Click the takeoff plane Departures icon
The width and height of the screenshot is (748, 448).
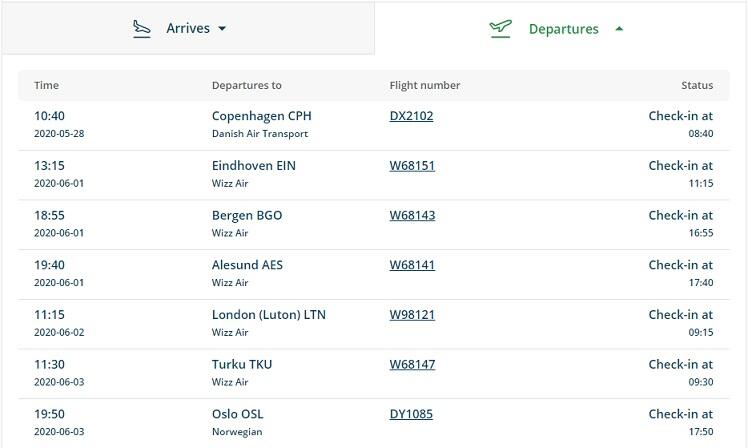click(500, 29)
